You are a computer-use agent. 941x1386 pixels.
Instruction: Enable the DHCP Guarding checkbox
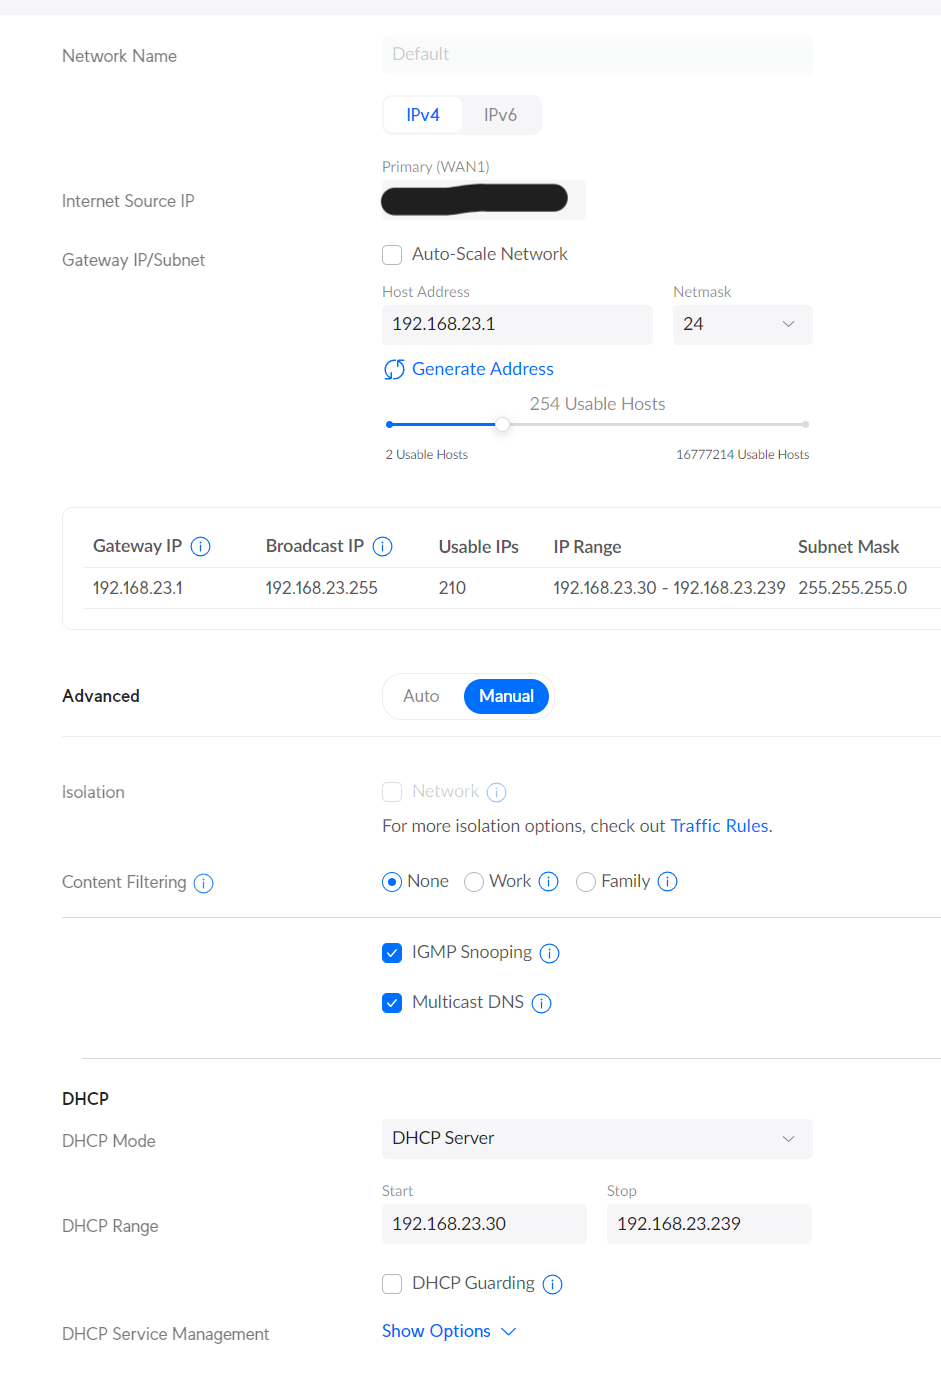pos(392,1284)
